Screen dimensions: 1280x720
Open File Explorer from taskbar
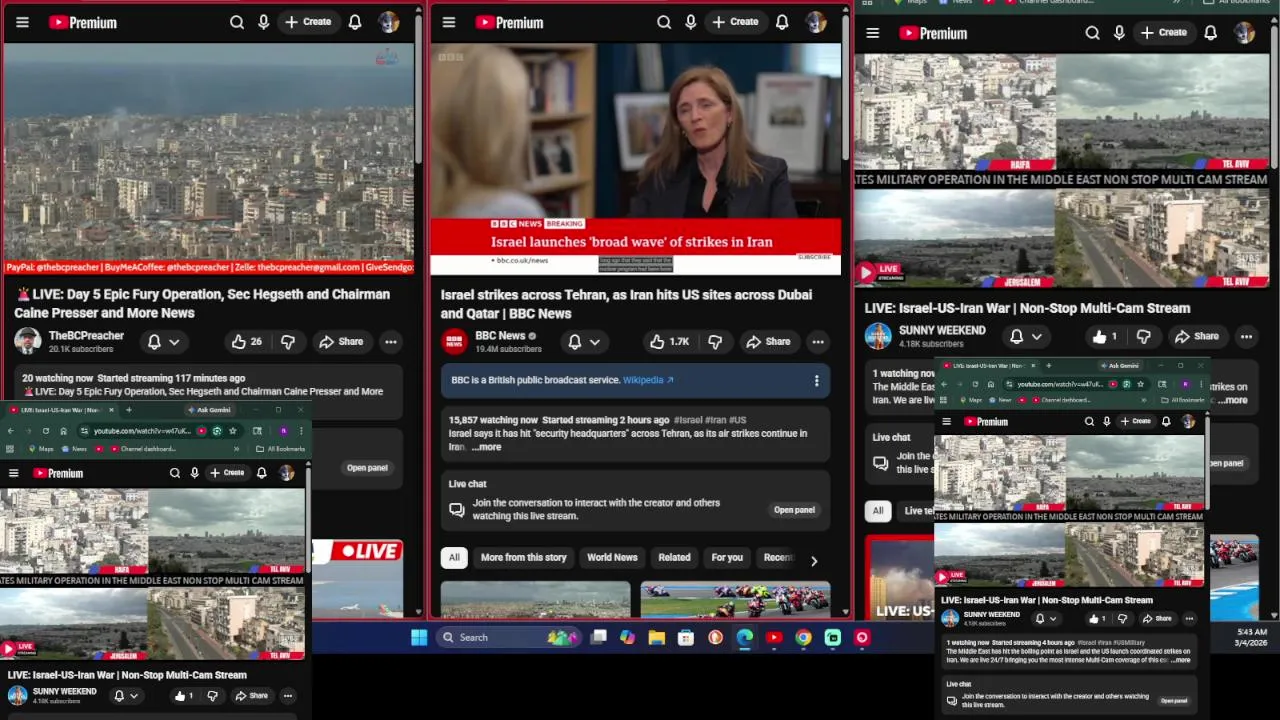[657, 637]
